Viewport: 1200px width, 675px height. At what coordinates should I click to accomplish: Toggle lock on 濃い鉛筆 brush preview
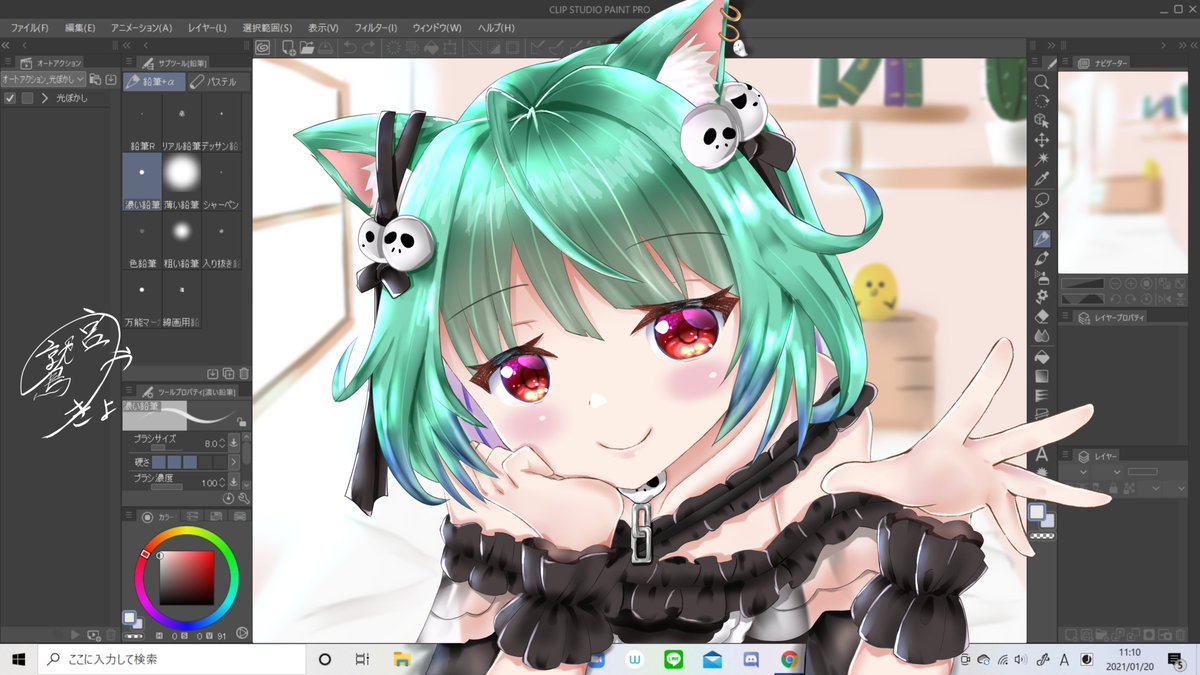pos(241,423)
